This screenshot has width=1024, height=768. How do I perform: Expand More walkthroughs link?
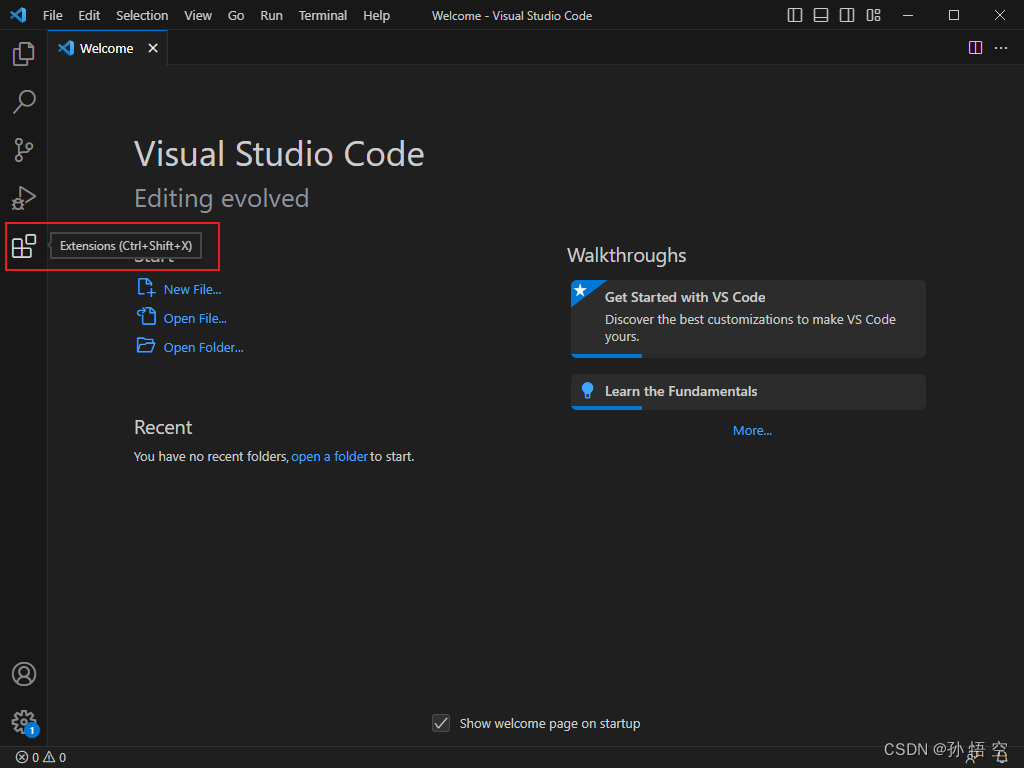pos(752,431)
